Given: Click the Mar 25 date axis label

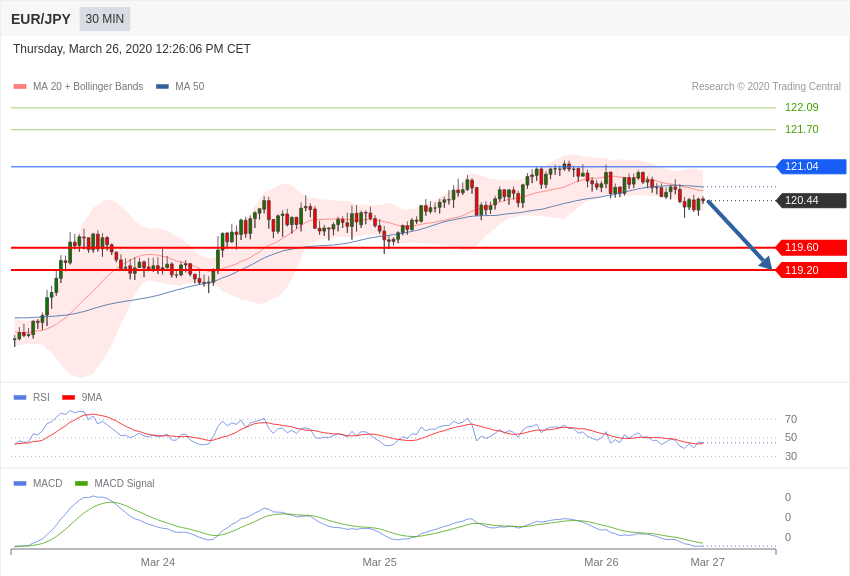Looking at the screenshot, I should (x=379, y=562).
